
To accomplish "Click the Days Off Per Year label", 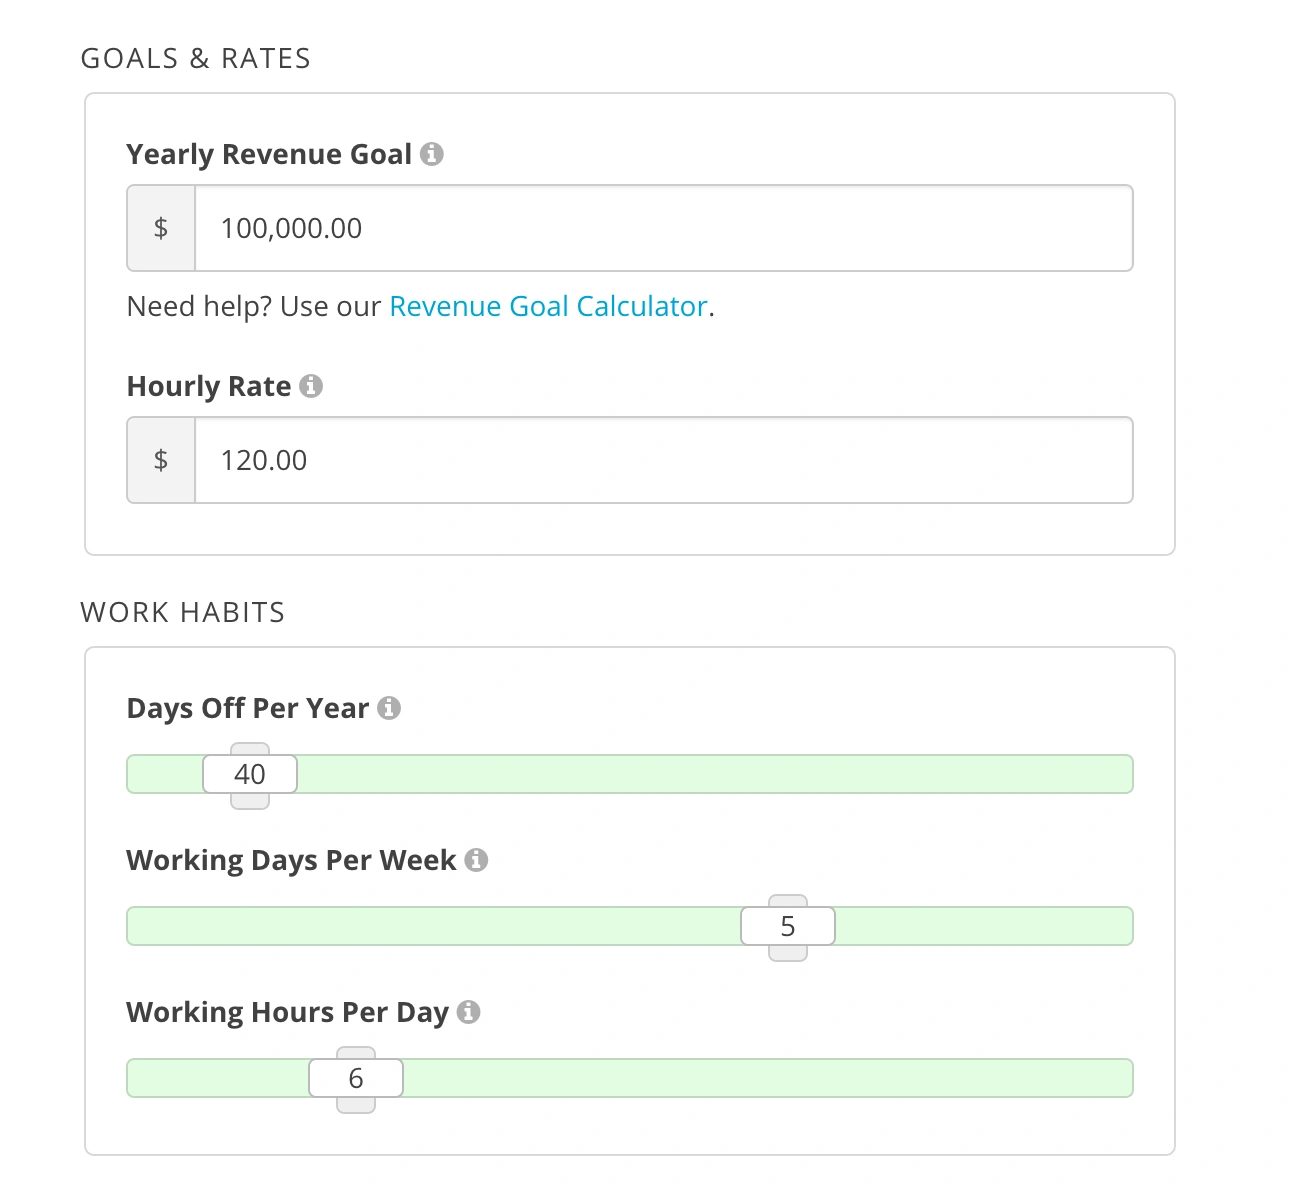I will coord(248,708).
